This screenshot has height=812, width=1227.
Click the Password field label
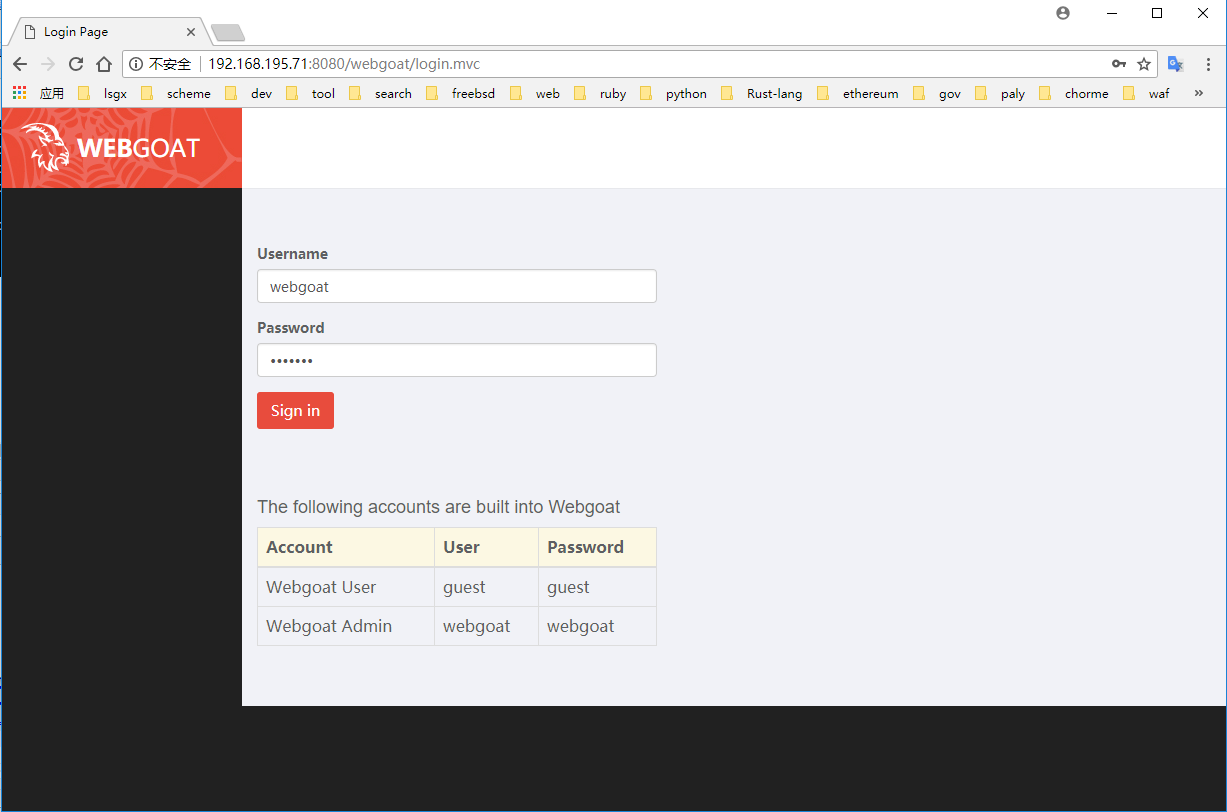coord(291,328)
